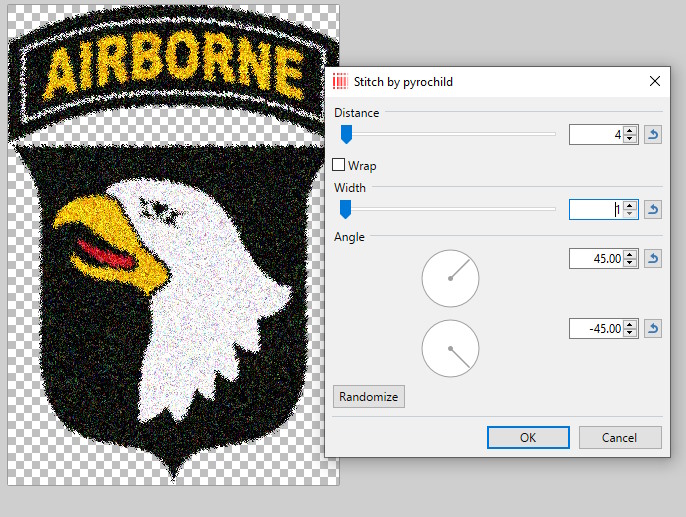The width and height of the screenshot is (686, 517).
Task: Confirm the Stitch effect with OK
Action: [x=528, y=437]
